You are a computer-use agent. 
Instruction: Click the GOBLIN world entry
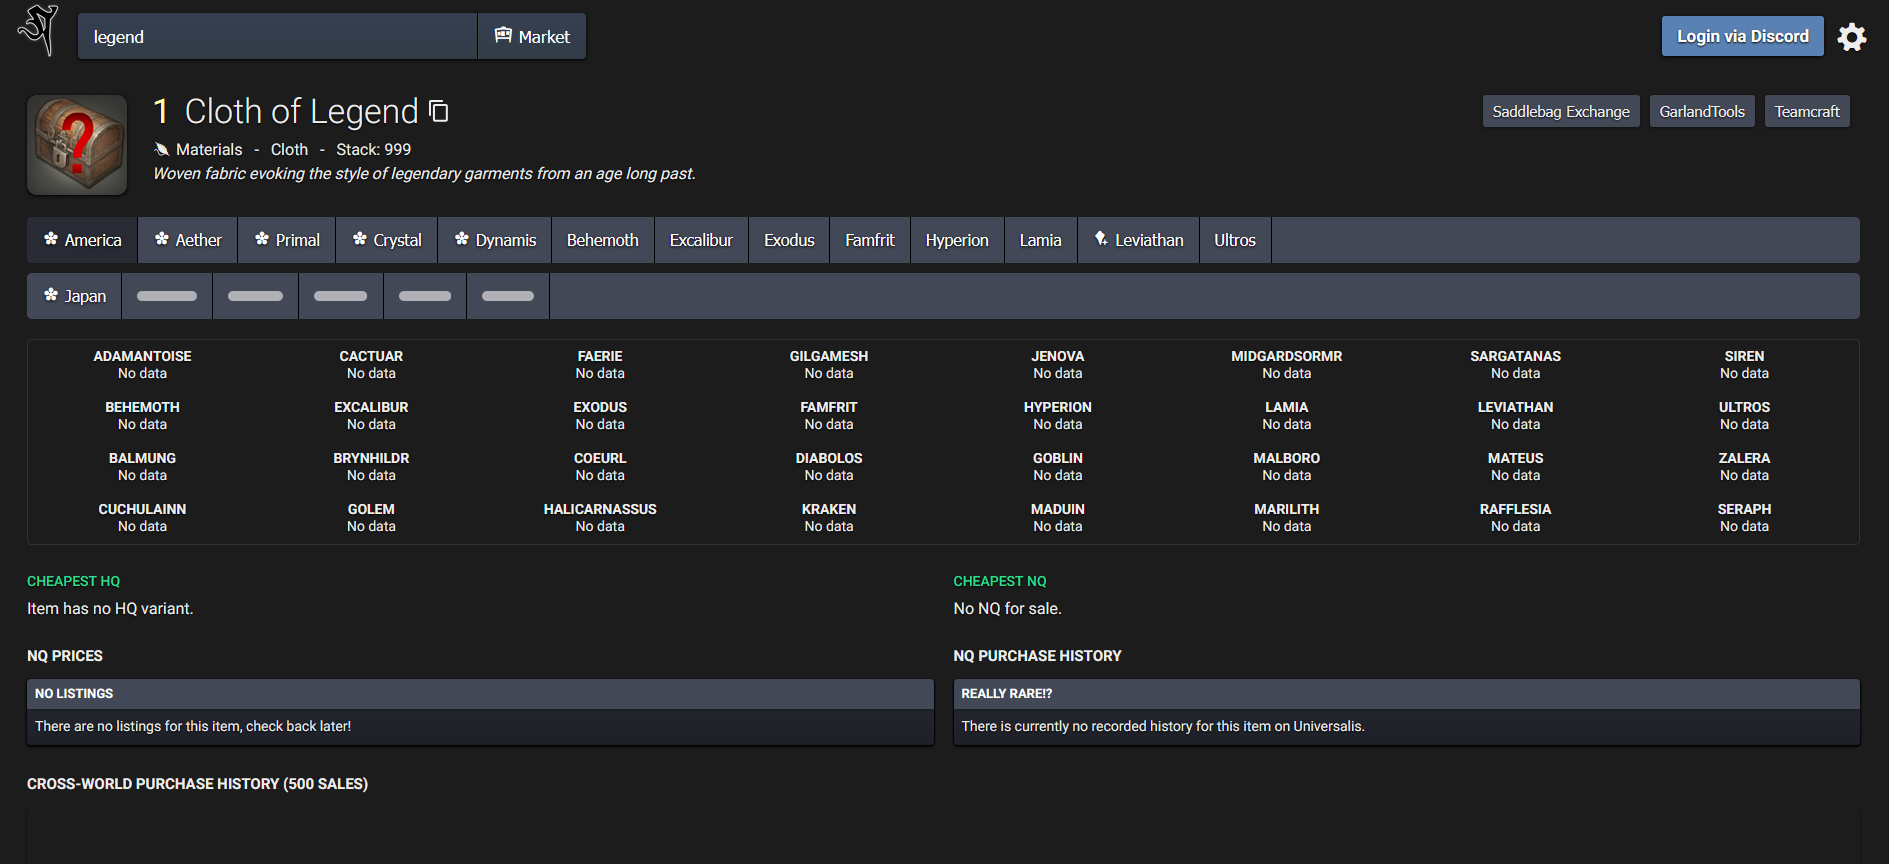point(1058,466)
